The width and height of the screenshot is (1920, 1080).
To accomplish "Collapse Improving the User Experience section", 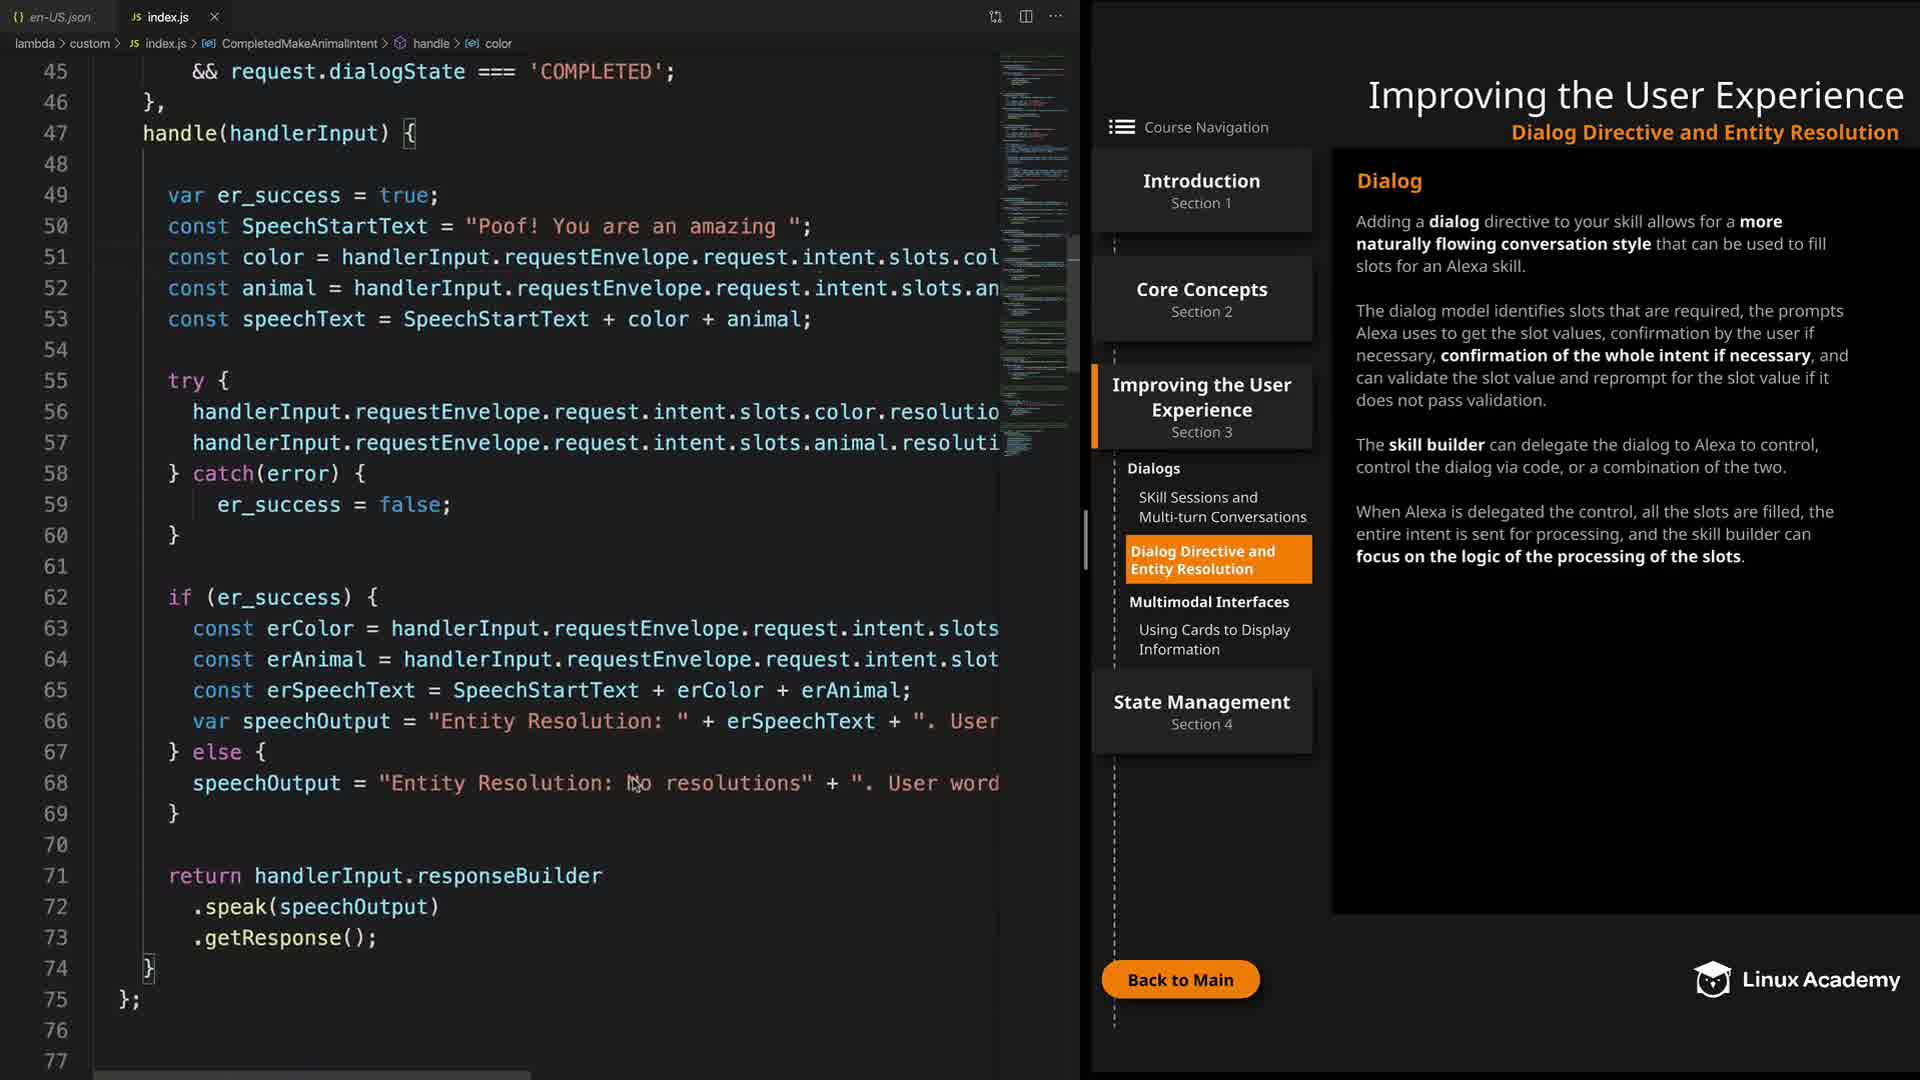I will coord(1201,407).
